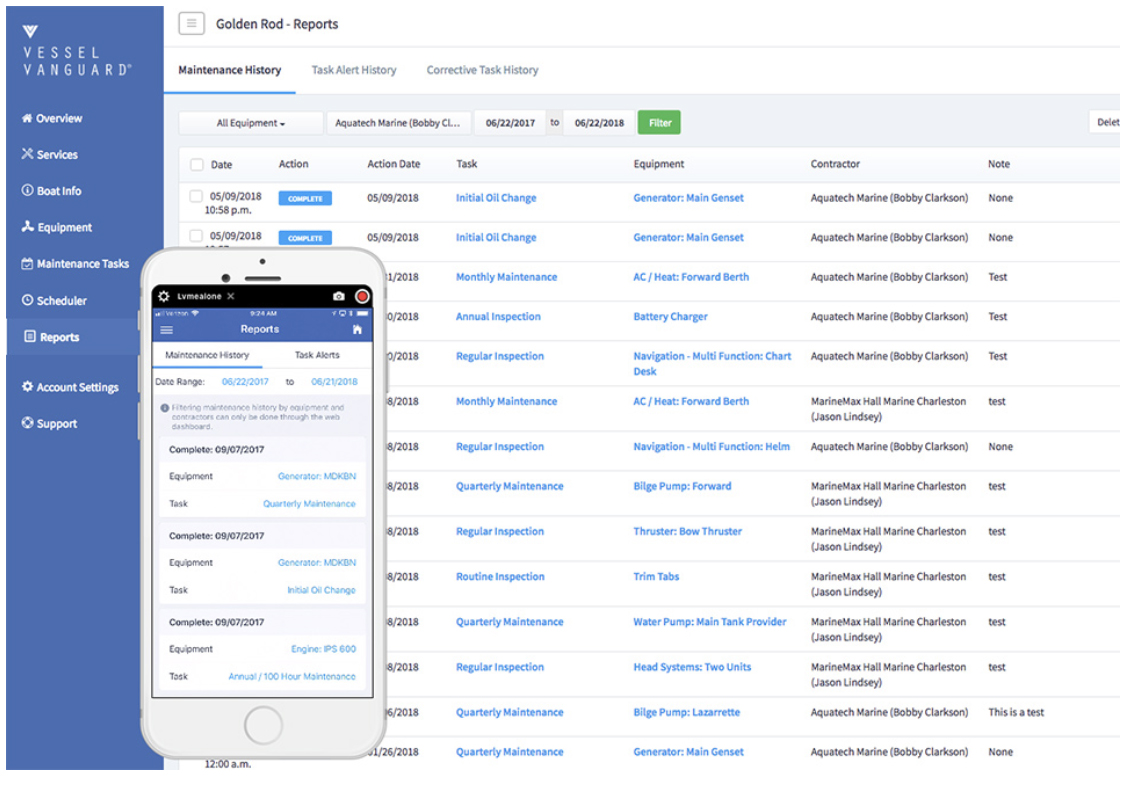Switch to Corrective Task History tab
Screen dimensions: 1148x797
pos(482,70)
